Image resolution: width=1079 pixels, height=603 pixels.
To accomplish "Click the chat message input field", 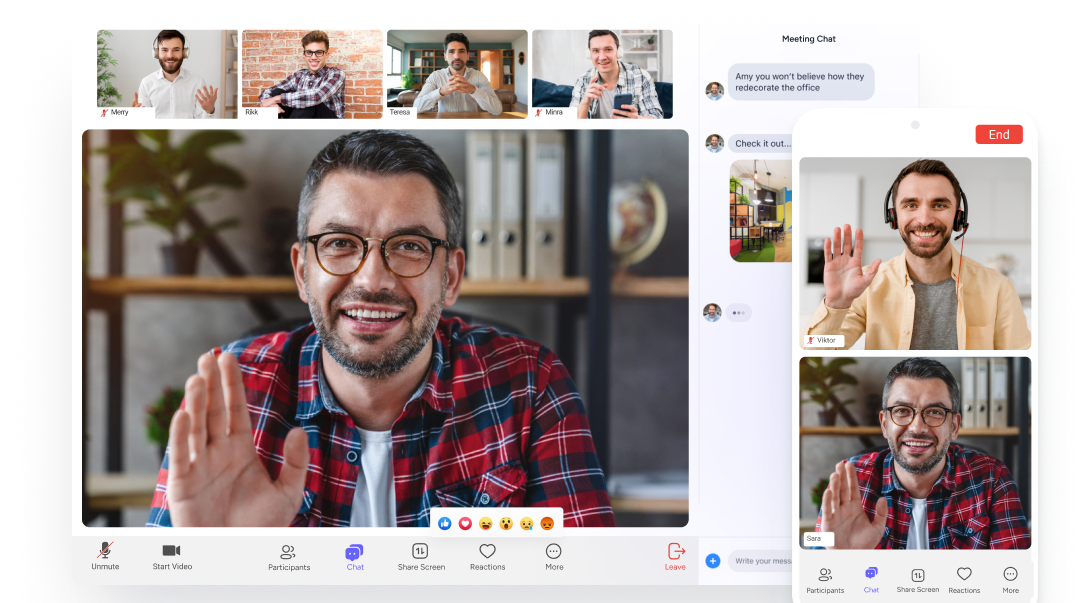I will click(762, 561).
